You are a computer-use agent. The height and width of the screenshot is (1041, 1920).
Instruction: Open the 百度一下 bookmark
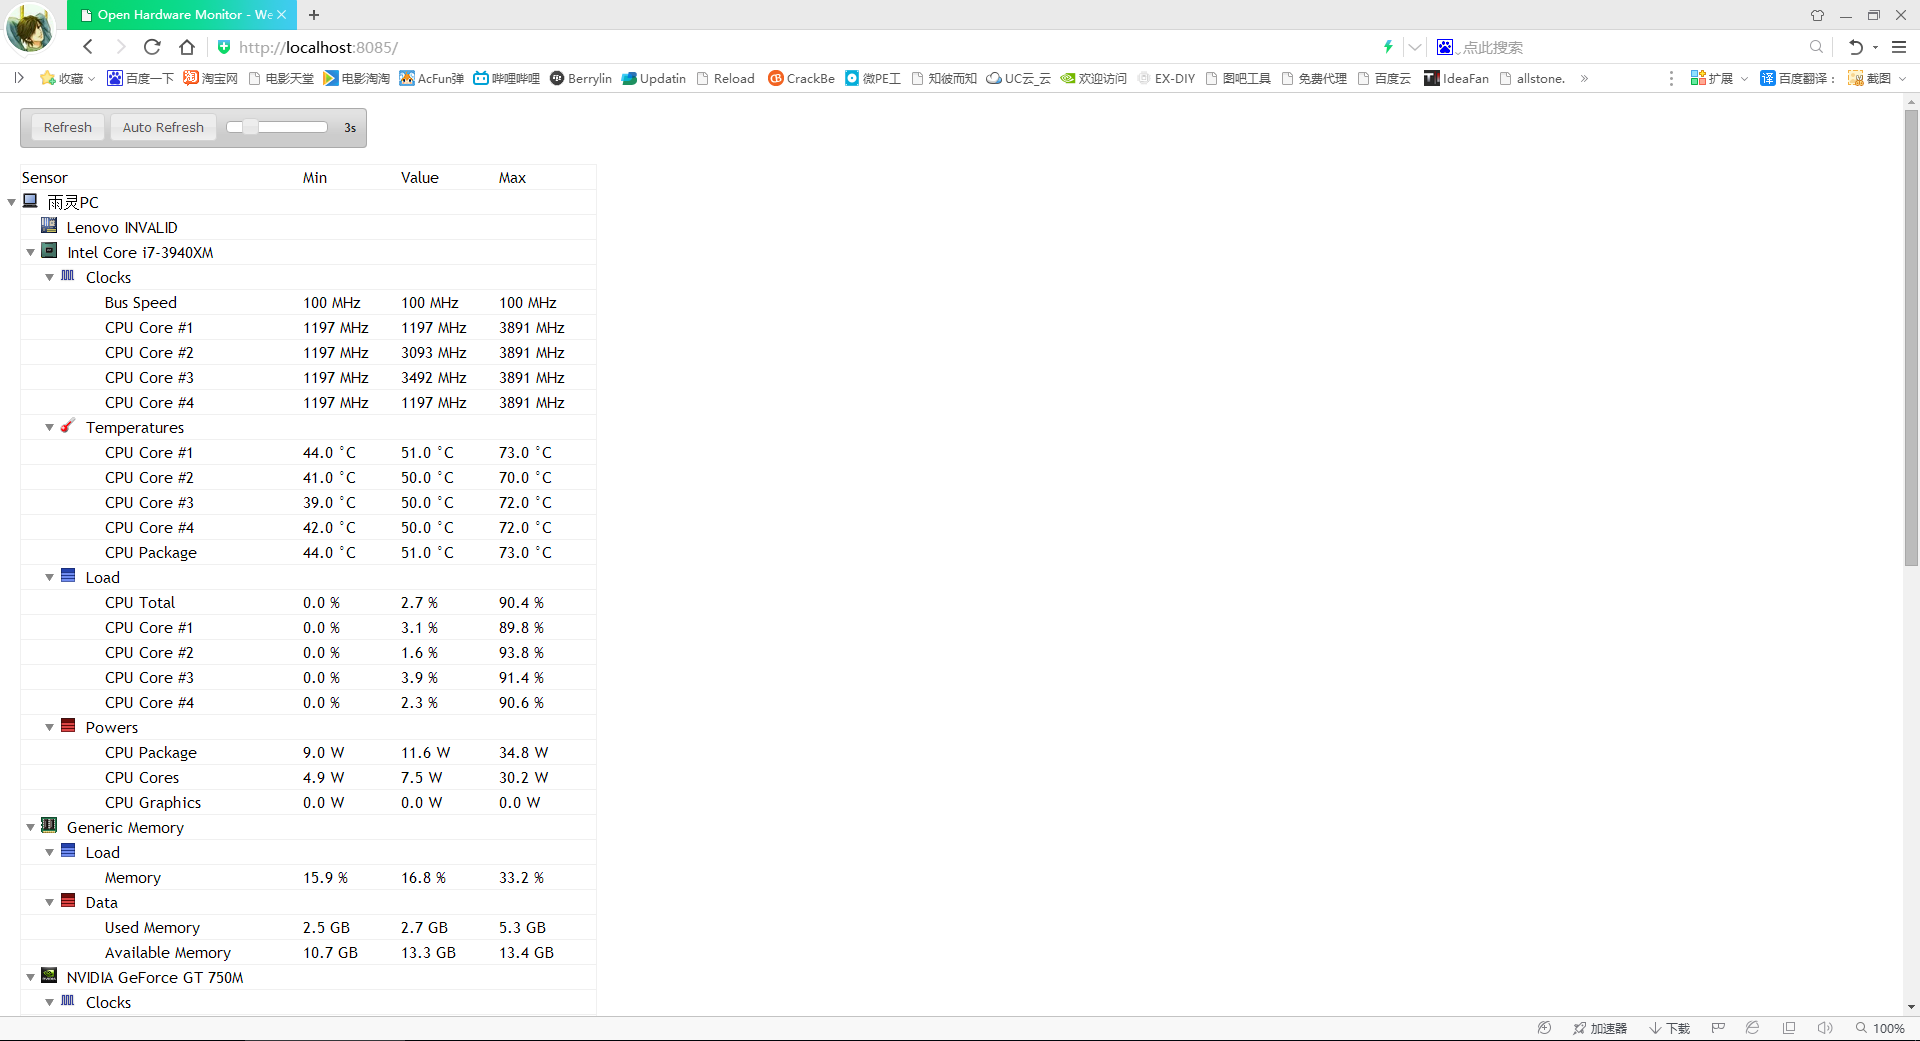pos(141,78)
